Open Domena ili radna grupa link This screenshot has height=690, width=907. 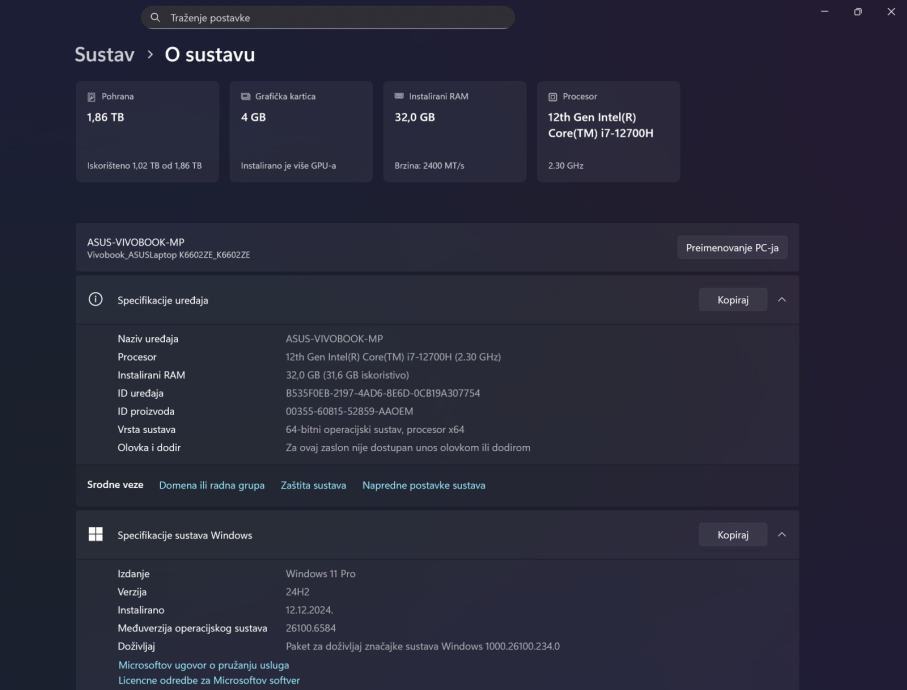click(212, 485)
